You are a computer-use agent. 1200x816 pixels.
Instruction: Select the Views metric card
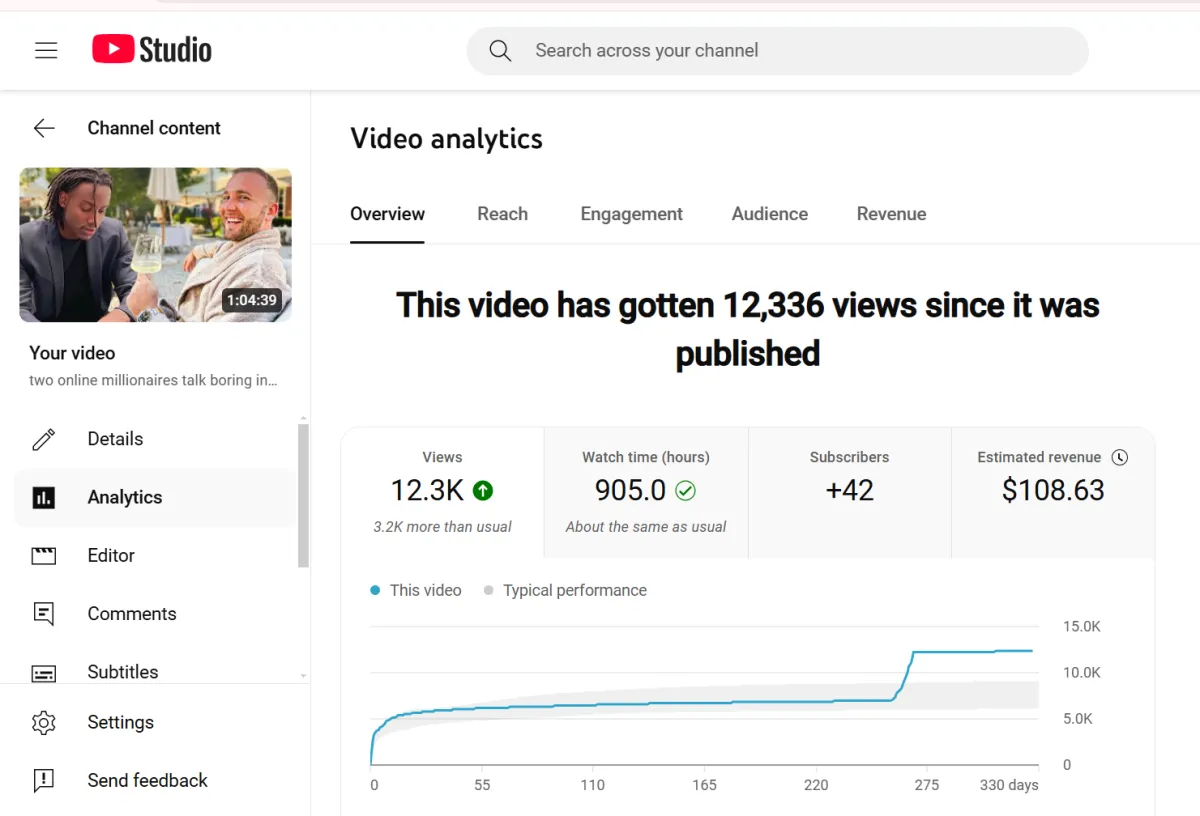coord(443,492)
